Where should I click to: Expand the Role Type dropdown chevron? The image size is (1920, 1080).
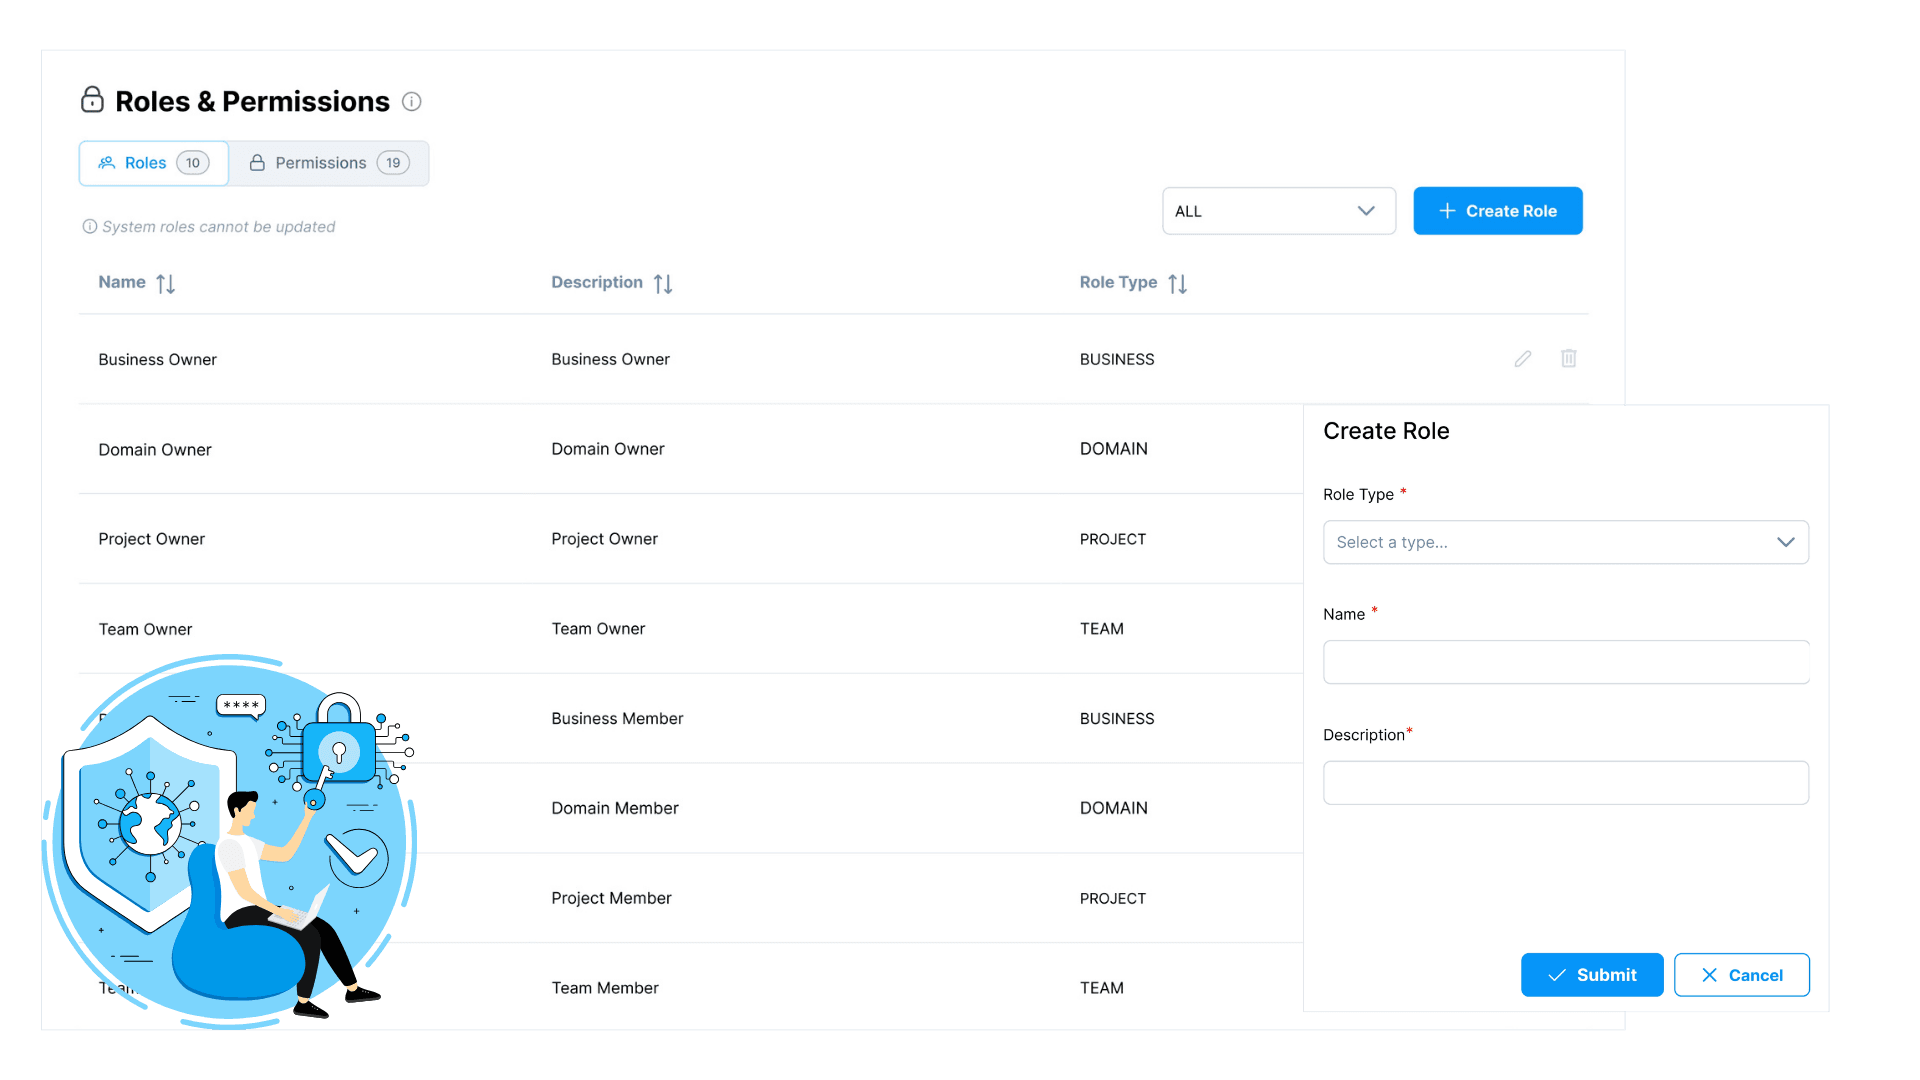click(x=1785, y=541)
